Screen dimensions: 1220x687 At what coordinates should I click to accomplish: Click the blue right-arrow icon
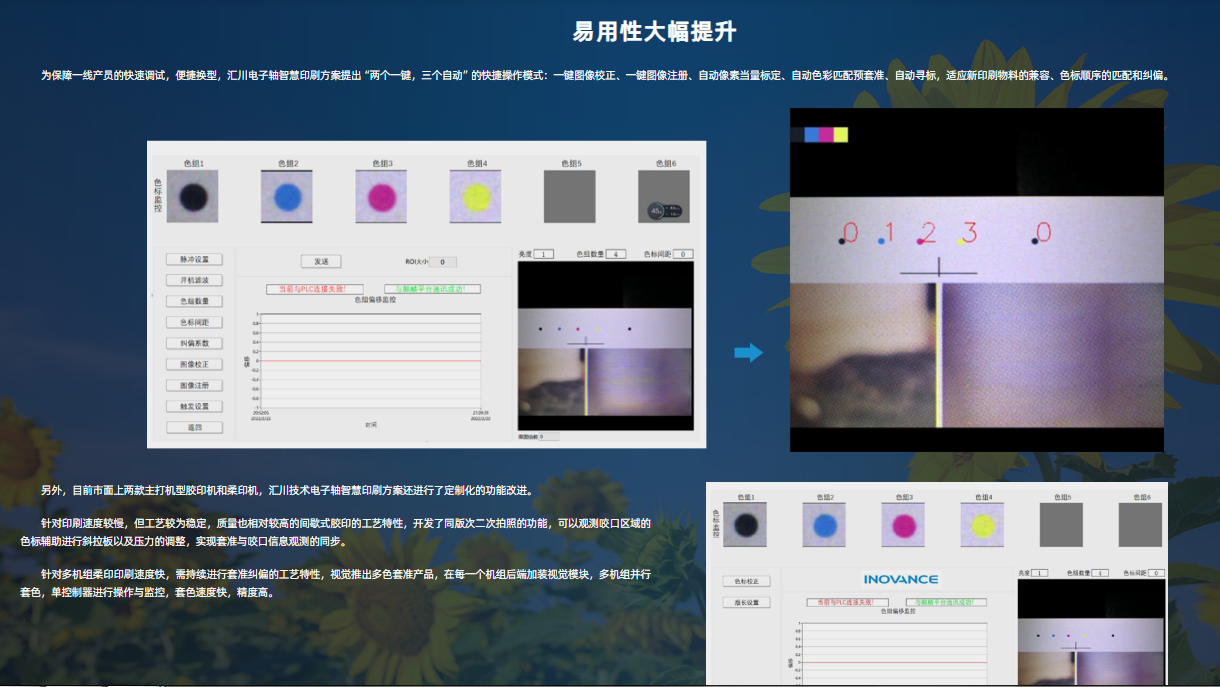tap(748, 352)
